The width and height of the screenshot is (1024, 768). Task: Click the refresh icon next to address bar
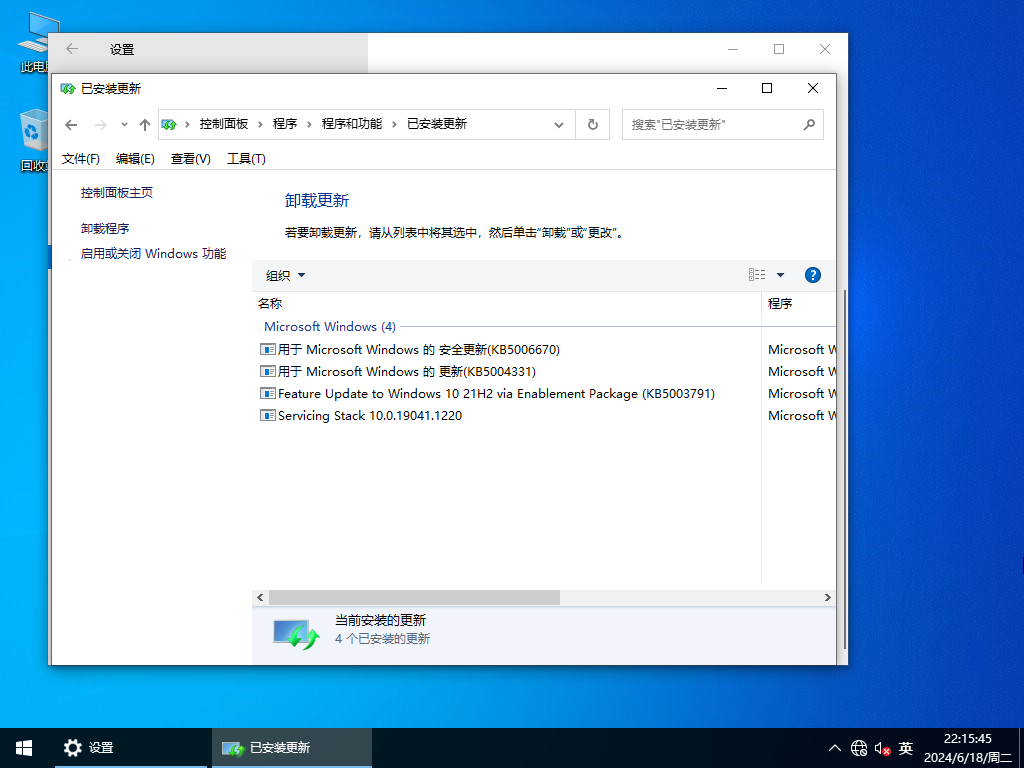[592, 124]
